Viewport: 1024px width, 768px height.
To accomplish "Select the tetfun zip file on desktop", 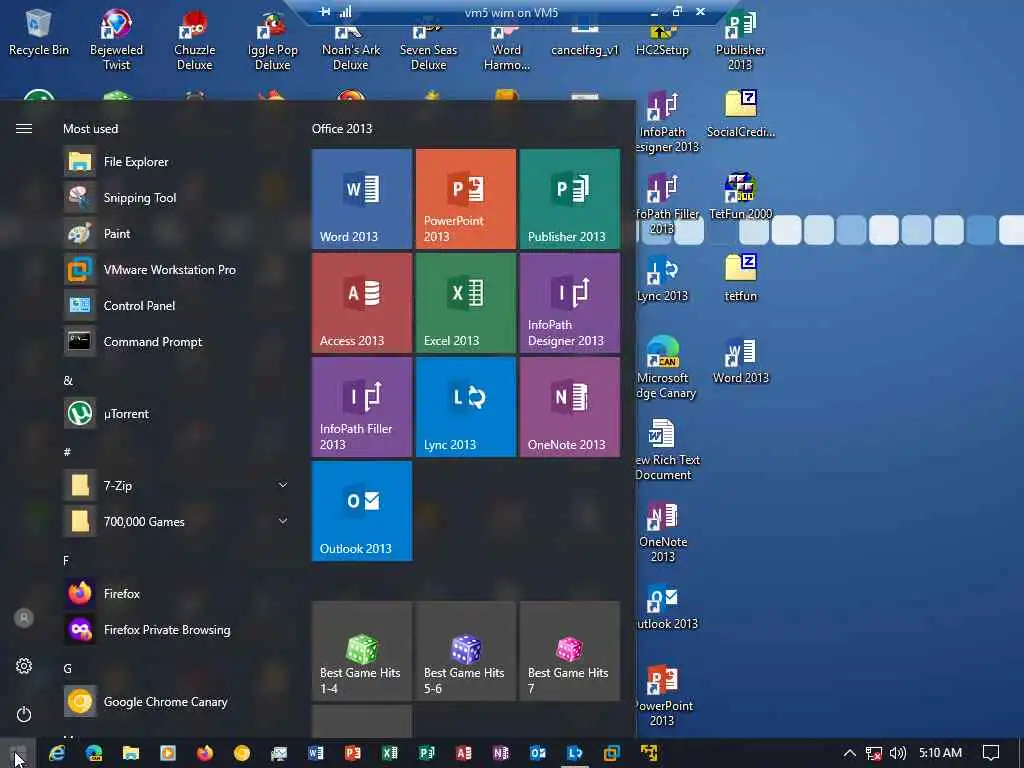I will pos(741,278).
